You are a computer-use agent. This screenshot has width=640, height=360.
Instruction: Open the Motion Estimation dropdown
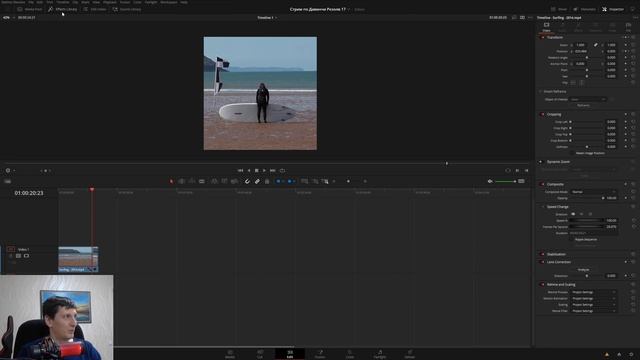tap(593, 298)
